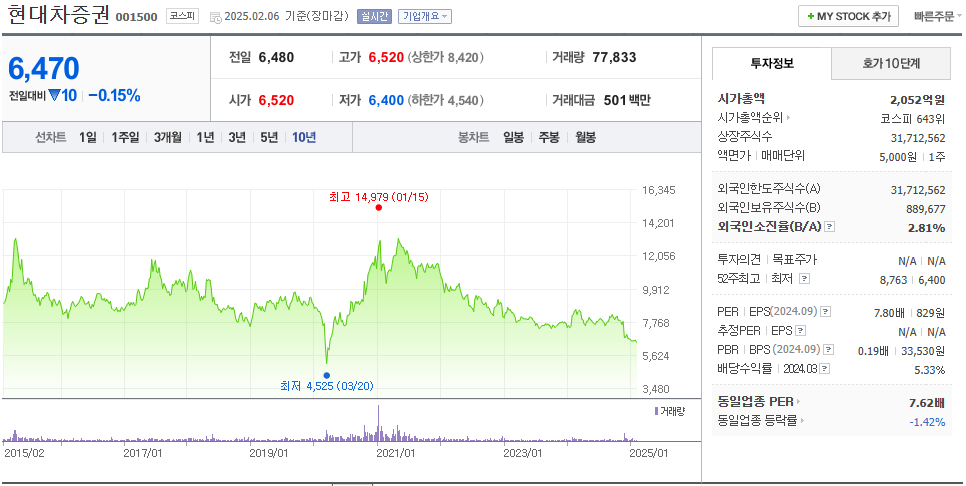
Task: Click the MY STOCK 추가 button
Action: (848, 17)
